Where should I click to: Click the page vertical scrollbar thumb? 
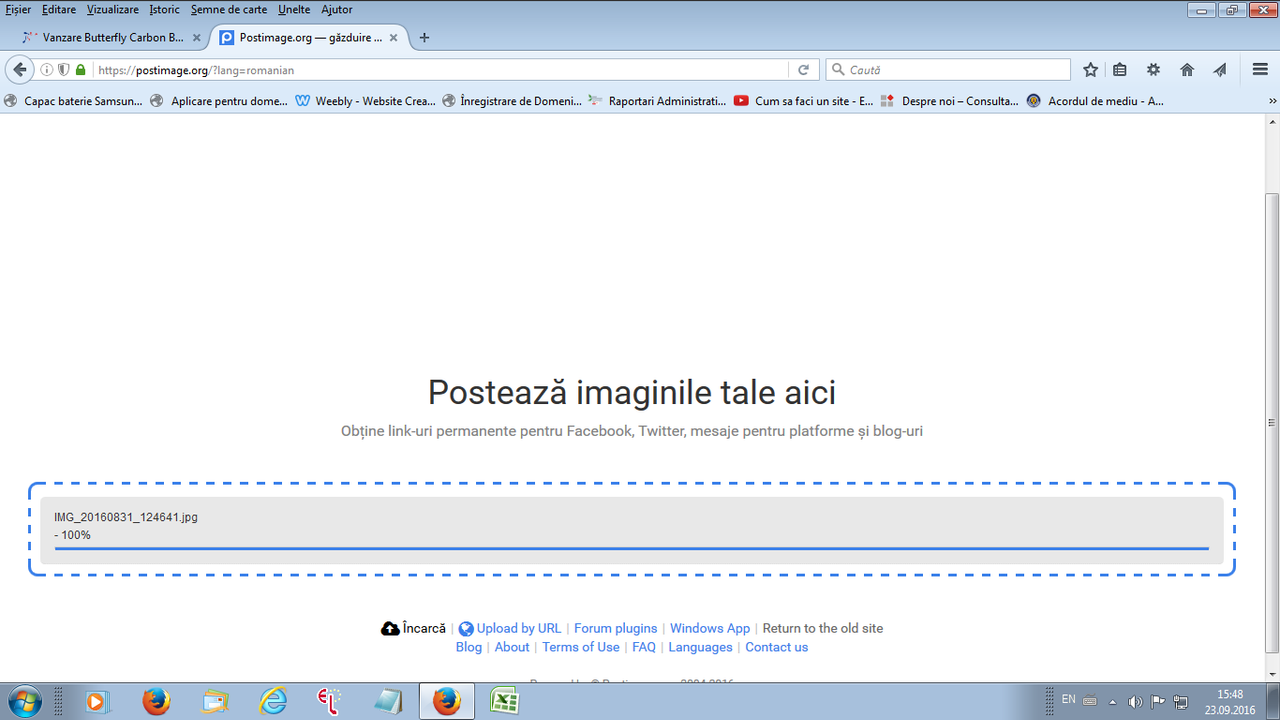pyautogui.click(x=1272, y=422)
